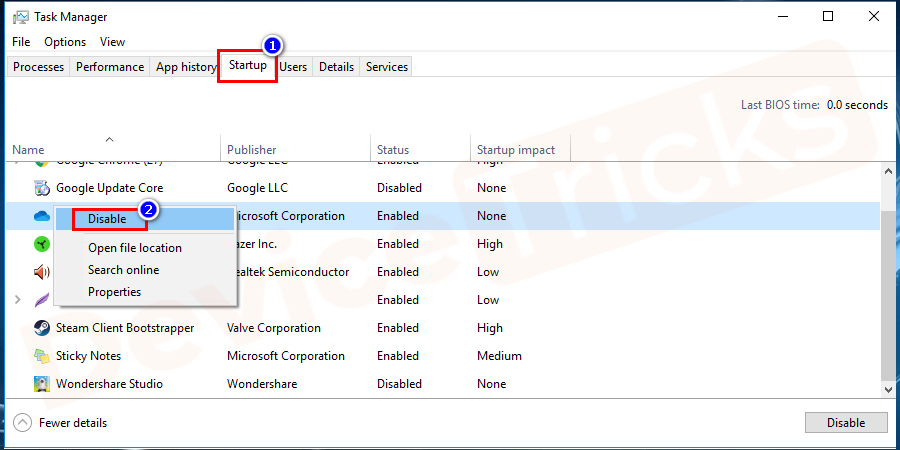Choose Disable in the context menu
The width and height of the screenshot is (900, 450).
(x=144, y=219)
